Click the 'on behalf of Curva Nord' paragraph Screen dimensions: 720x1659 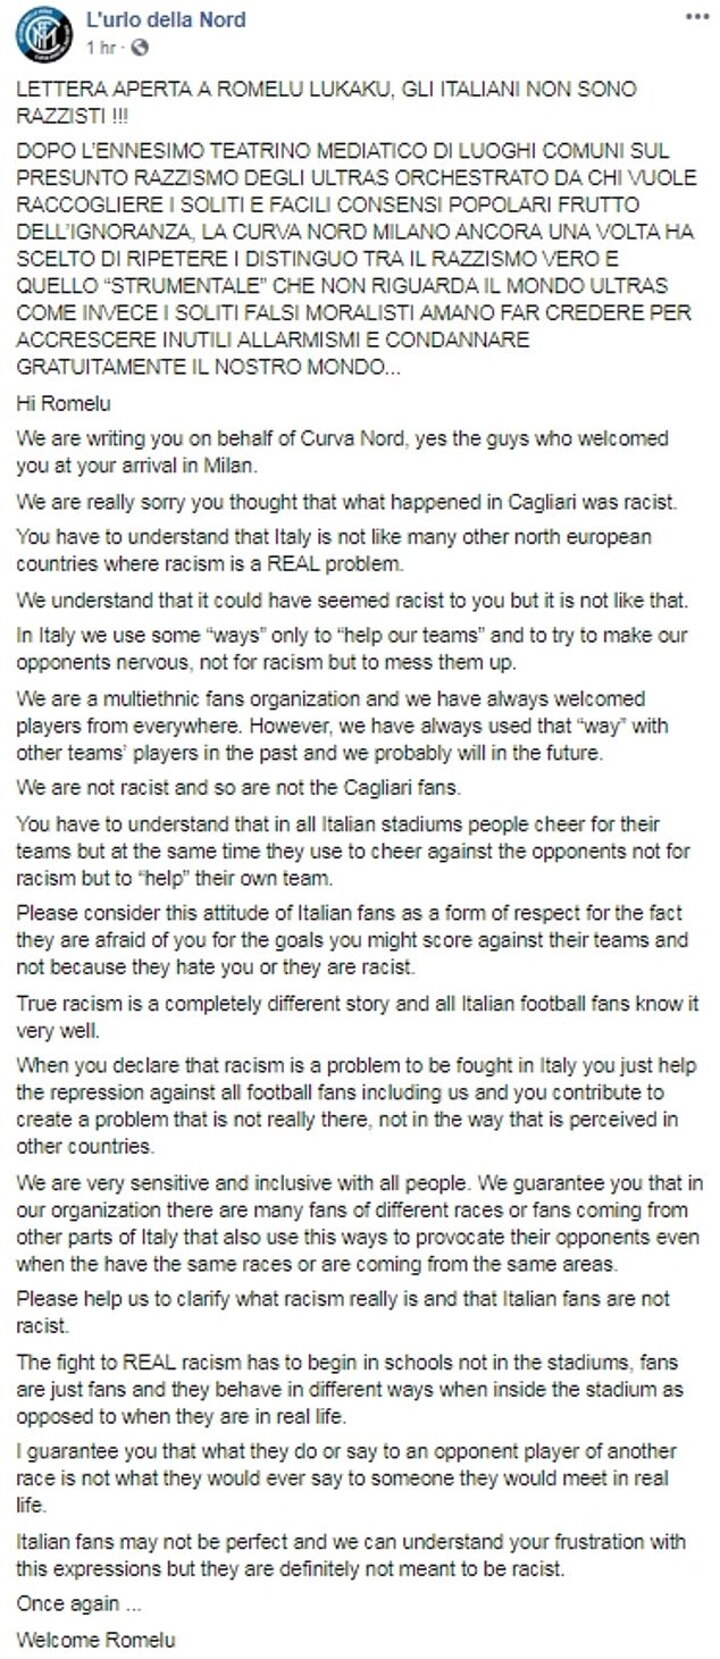[342, 452]
